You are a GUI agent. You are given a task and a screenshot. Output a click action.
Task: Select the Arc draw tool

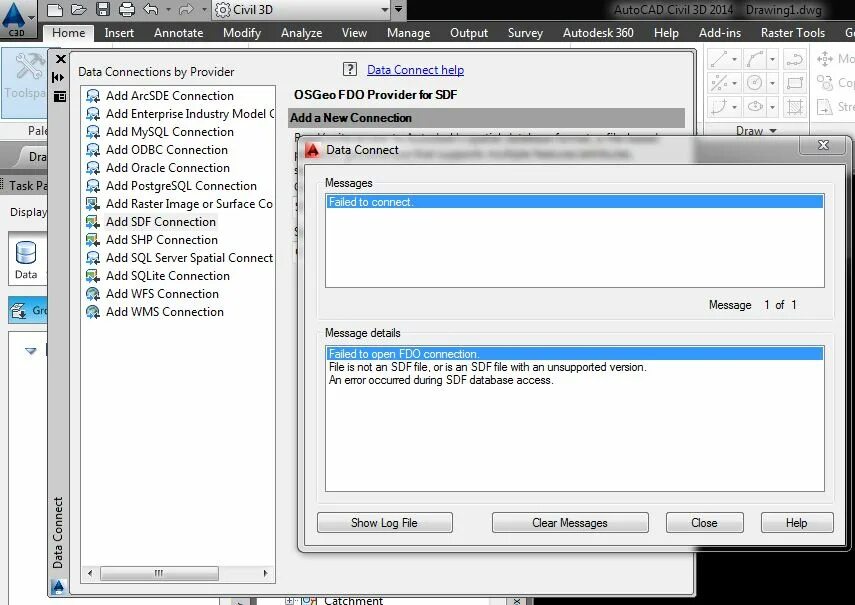coord(755,59)
